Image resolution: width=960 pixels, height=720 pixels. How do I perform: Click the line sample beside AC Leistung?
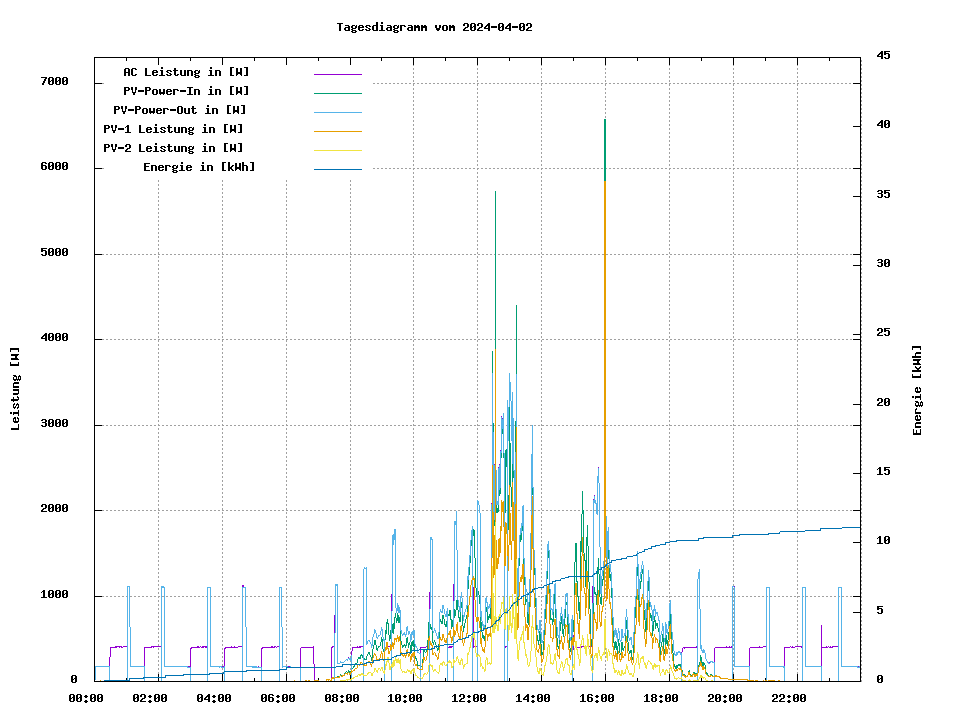(337, 74)
